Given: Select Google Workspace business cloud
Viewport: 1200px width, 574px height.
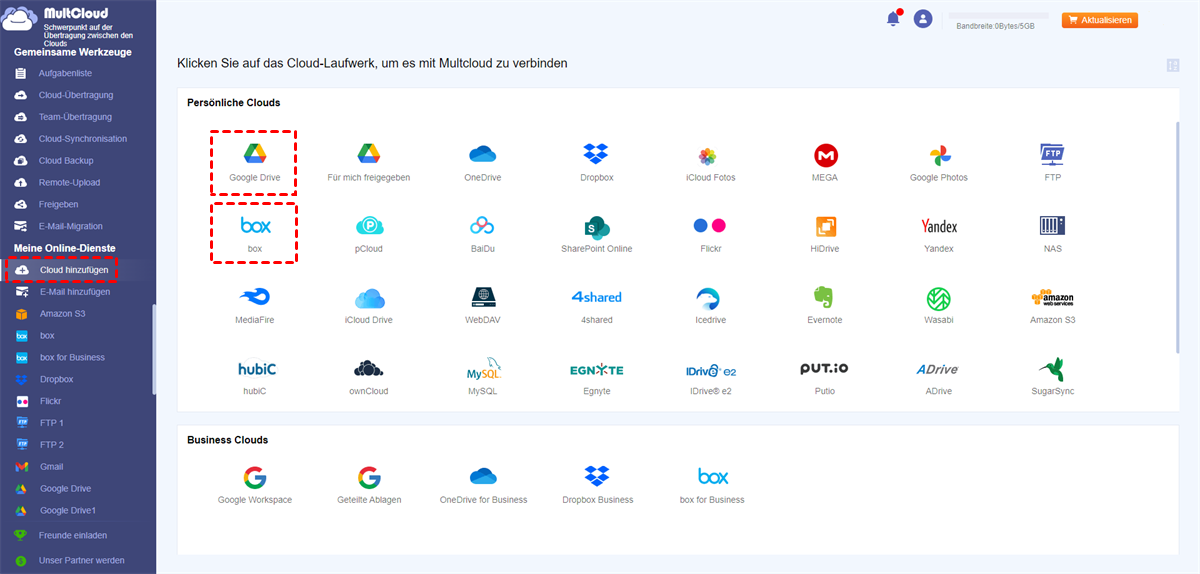Looking at the screenshot, I should click(254, 476).
